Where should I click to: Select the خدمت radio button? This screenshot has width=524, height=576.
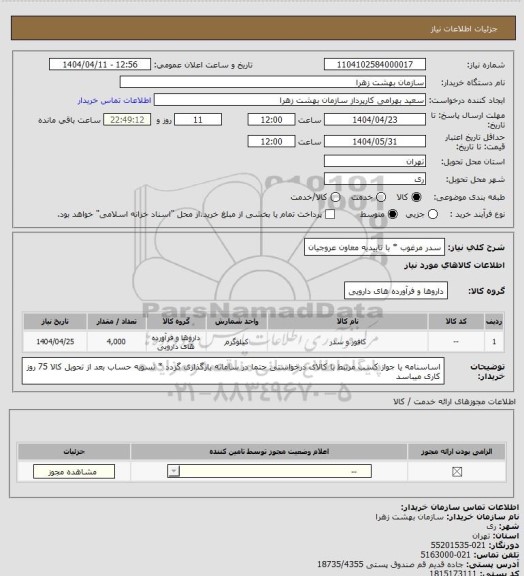pos(381,197)
